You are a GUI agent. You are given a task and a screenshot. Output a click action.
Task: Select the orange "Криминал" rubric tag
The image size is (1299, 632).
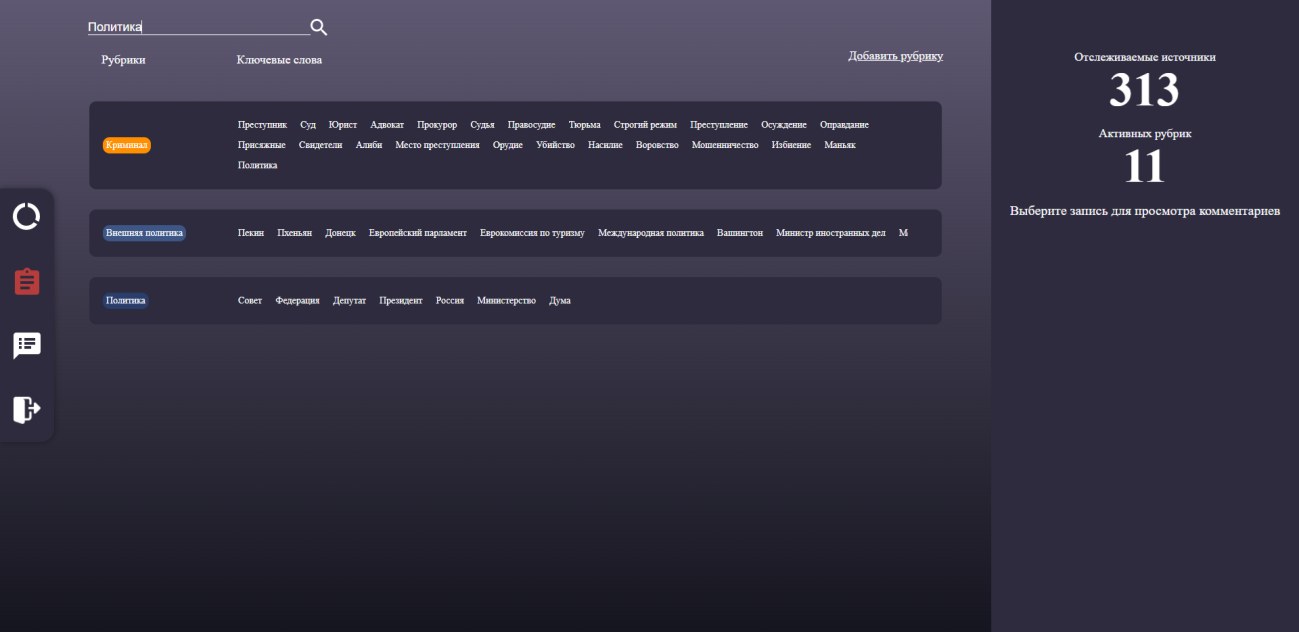(x=127, y=145)
